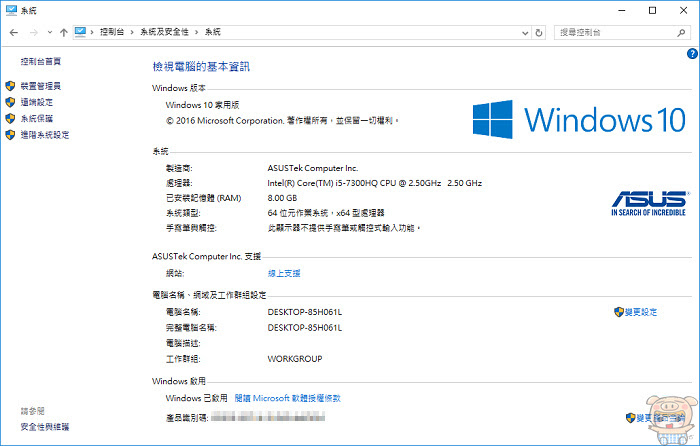The image size is (700, 446).
Task: Open help with blue question mark icon
Action: pyautogui.click(x=692, y=54)
